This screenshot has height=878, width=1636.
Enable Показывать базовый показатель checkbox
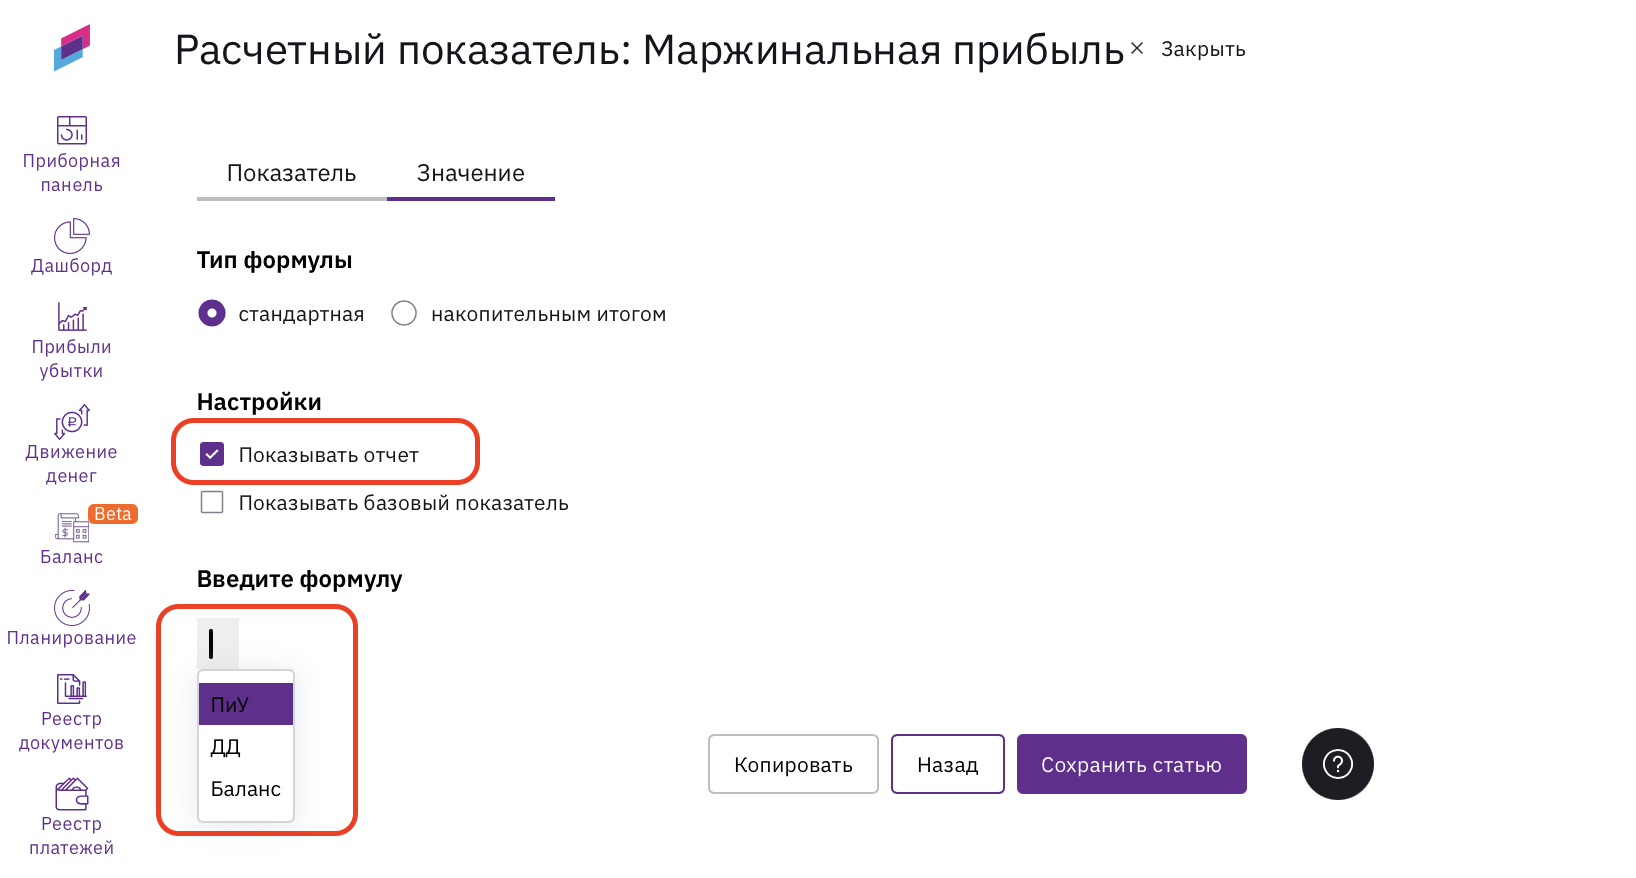(212, 502)
